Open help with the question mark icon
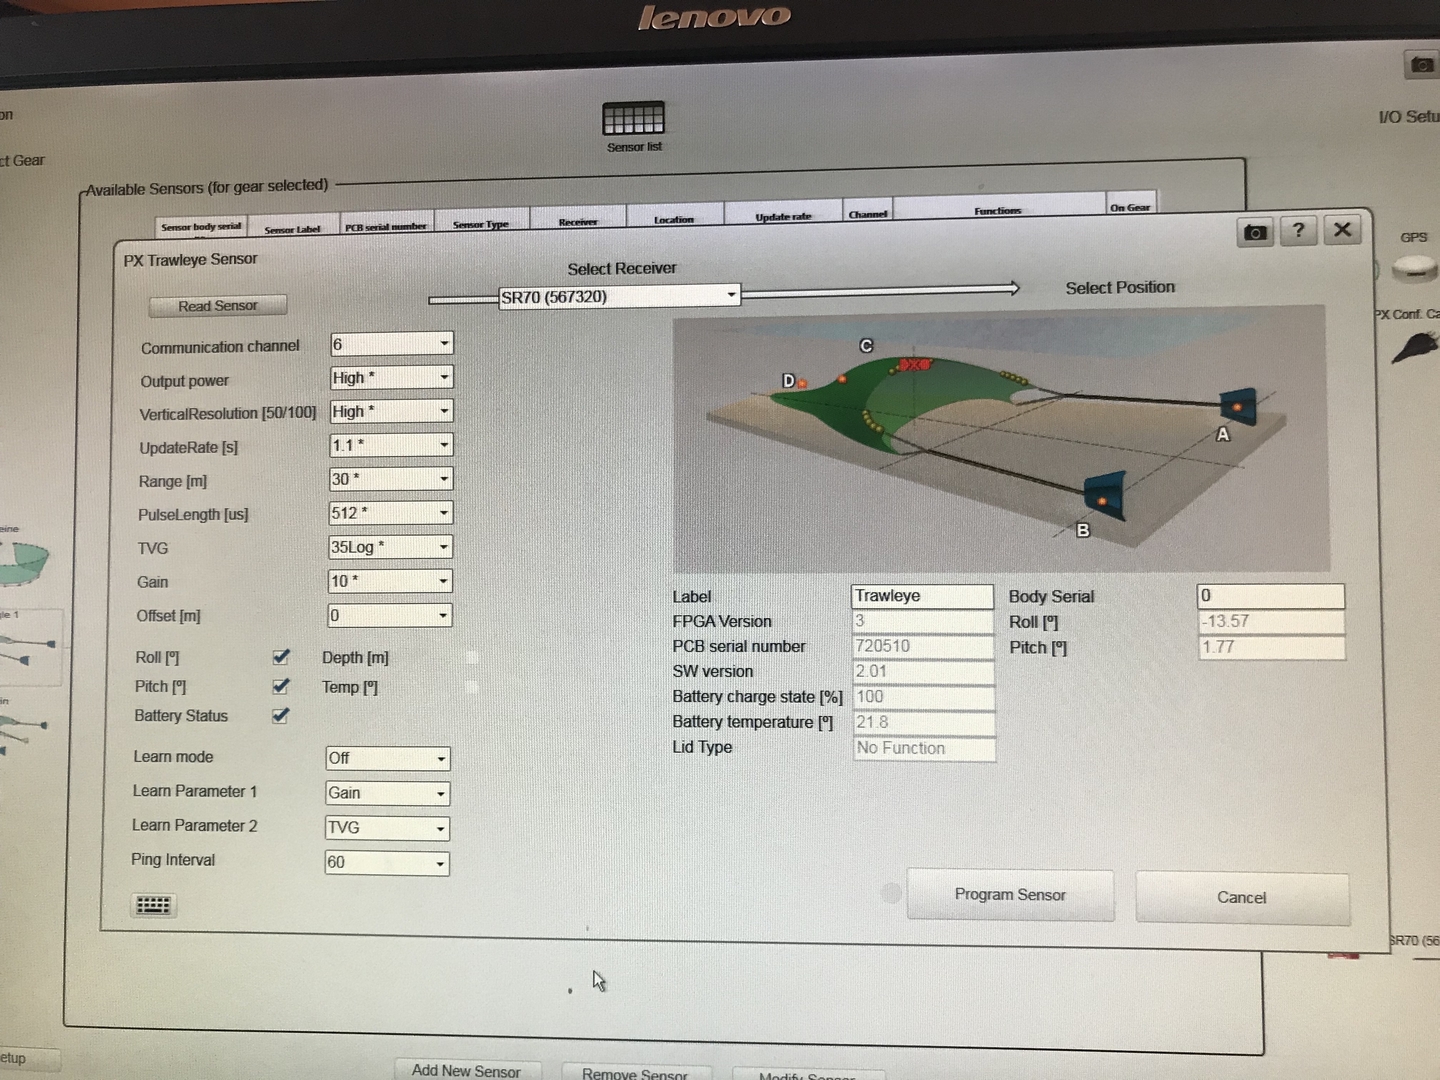Screen dimensions: 1440x1080 [1298, 231]
